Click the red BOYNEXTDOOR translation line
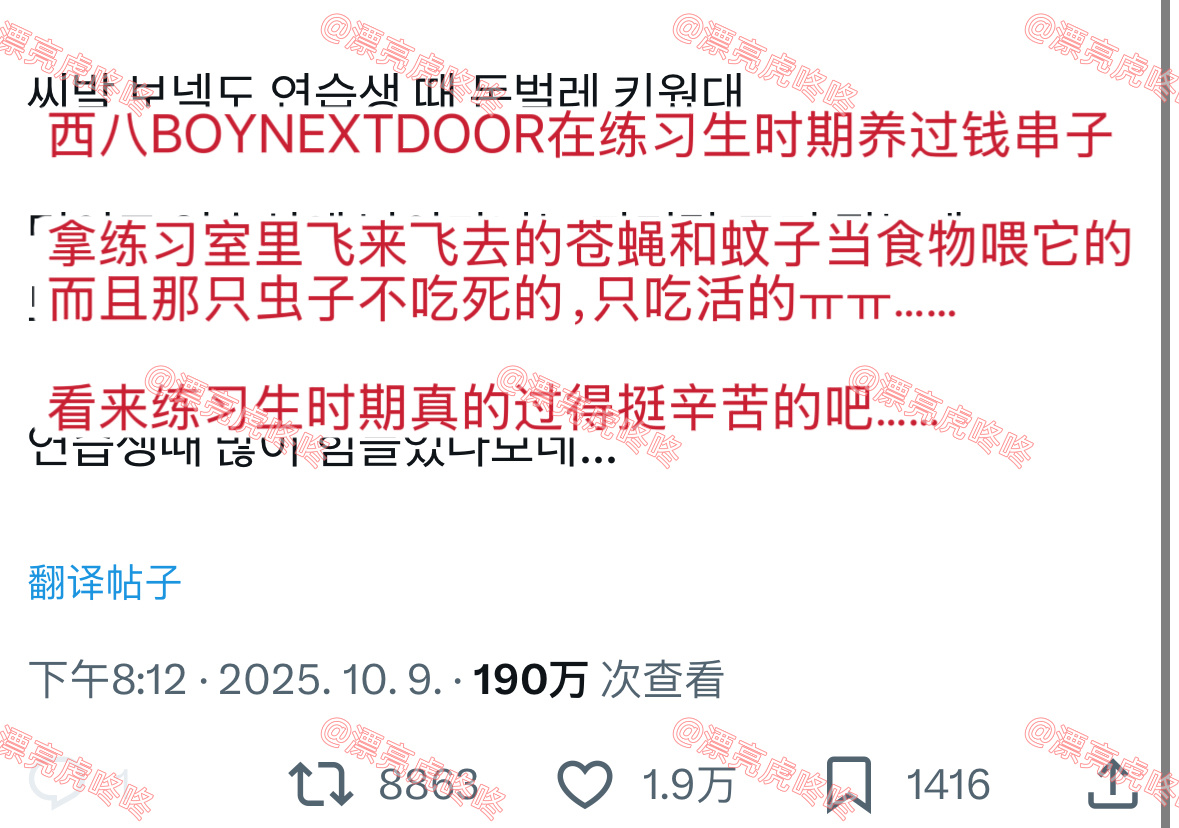The width and height of the screenshot is (1179, 828). click(580, 135)
